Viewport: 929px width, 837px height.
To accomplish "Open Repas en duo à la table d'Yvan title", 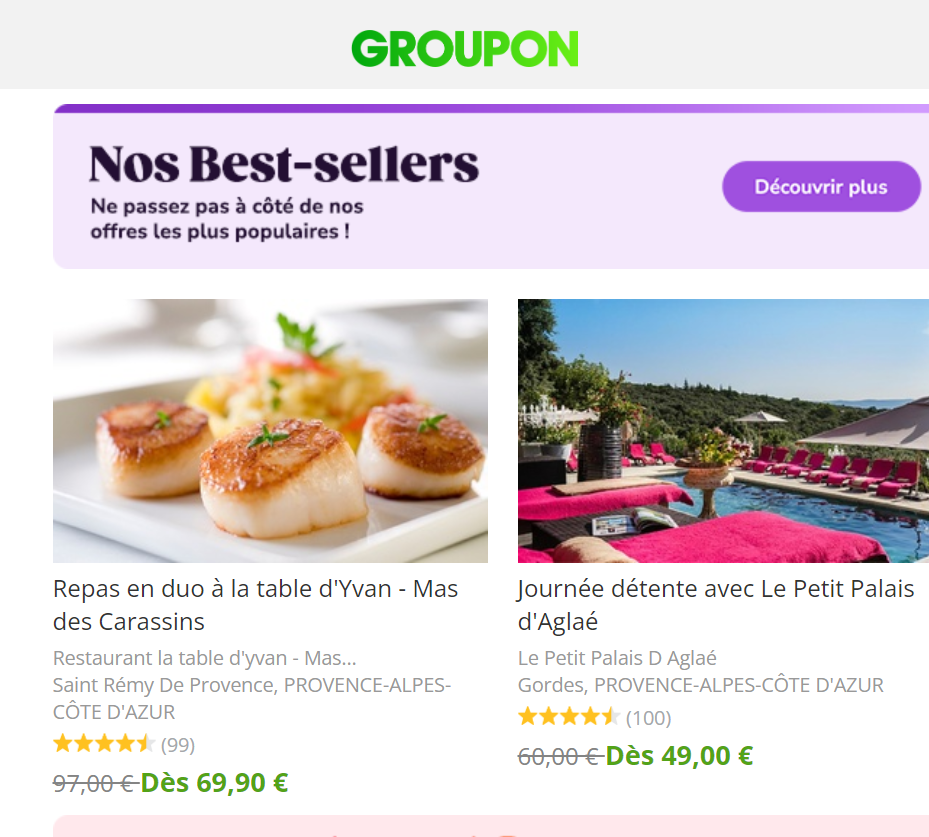I will pyautogui.click(x=255, y=605).
